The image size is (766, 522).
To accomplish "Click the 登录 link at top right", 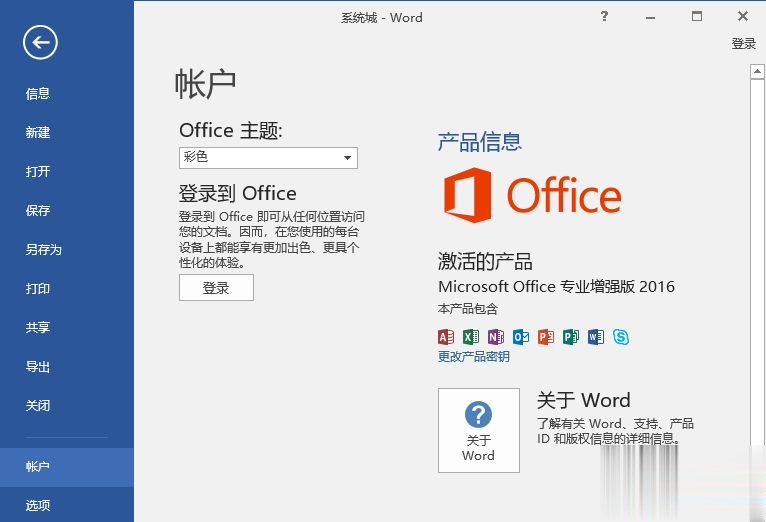I will click(743, 44).
